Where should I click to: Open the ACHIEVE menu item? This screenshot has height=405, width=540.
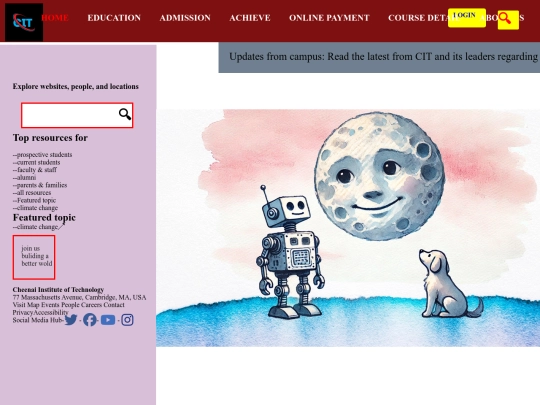(x=250, y=18)
